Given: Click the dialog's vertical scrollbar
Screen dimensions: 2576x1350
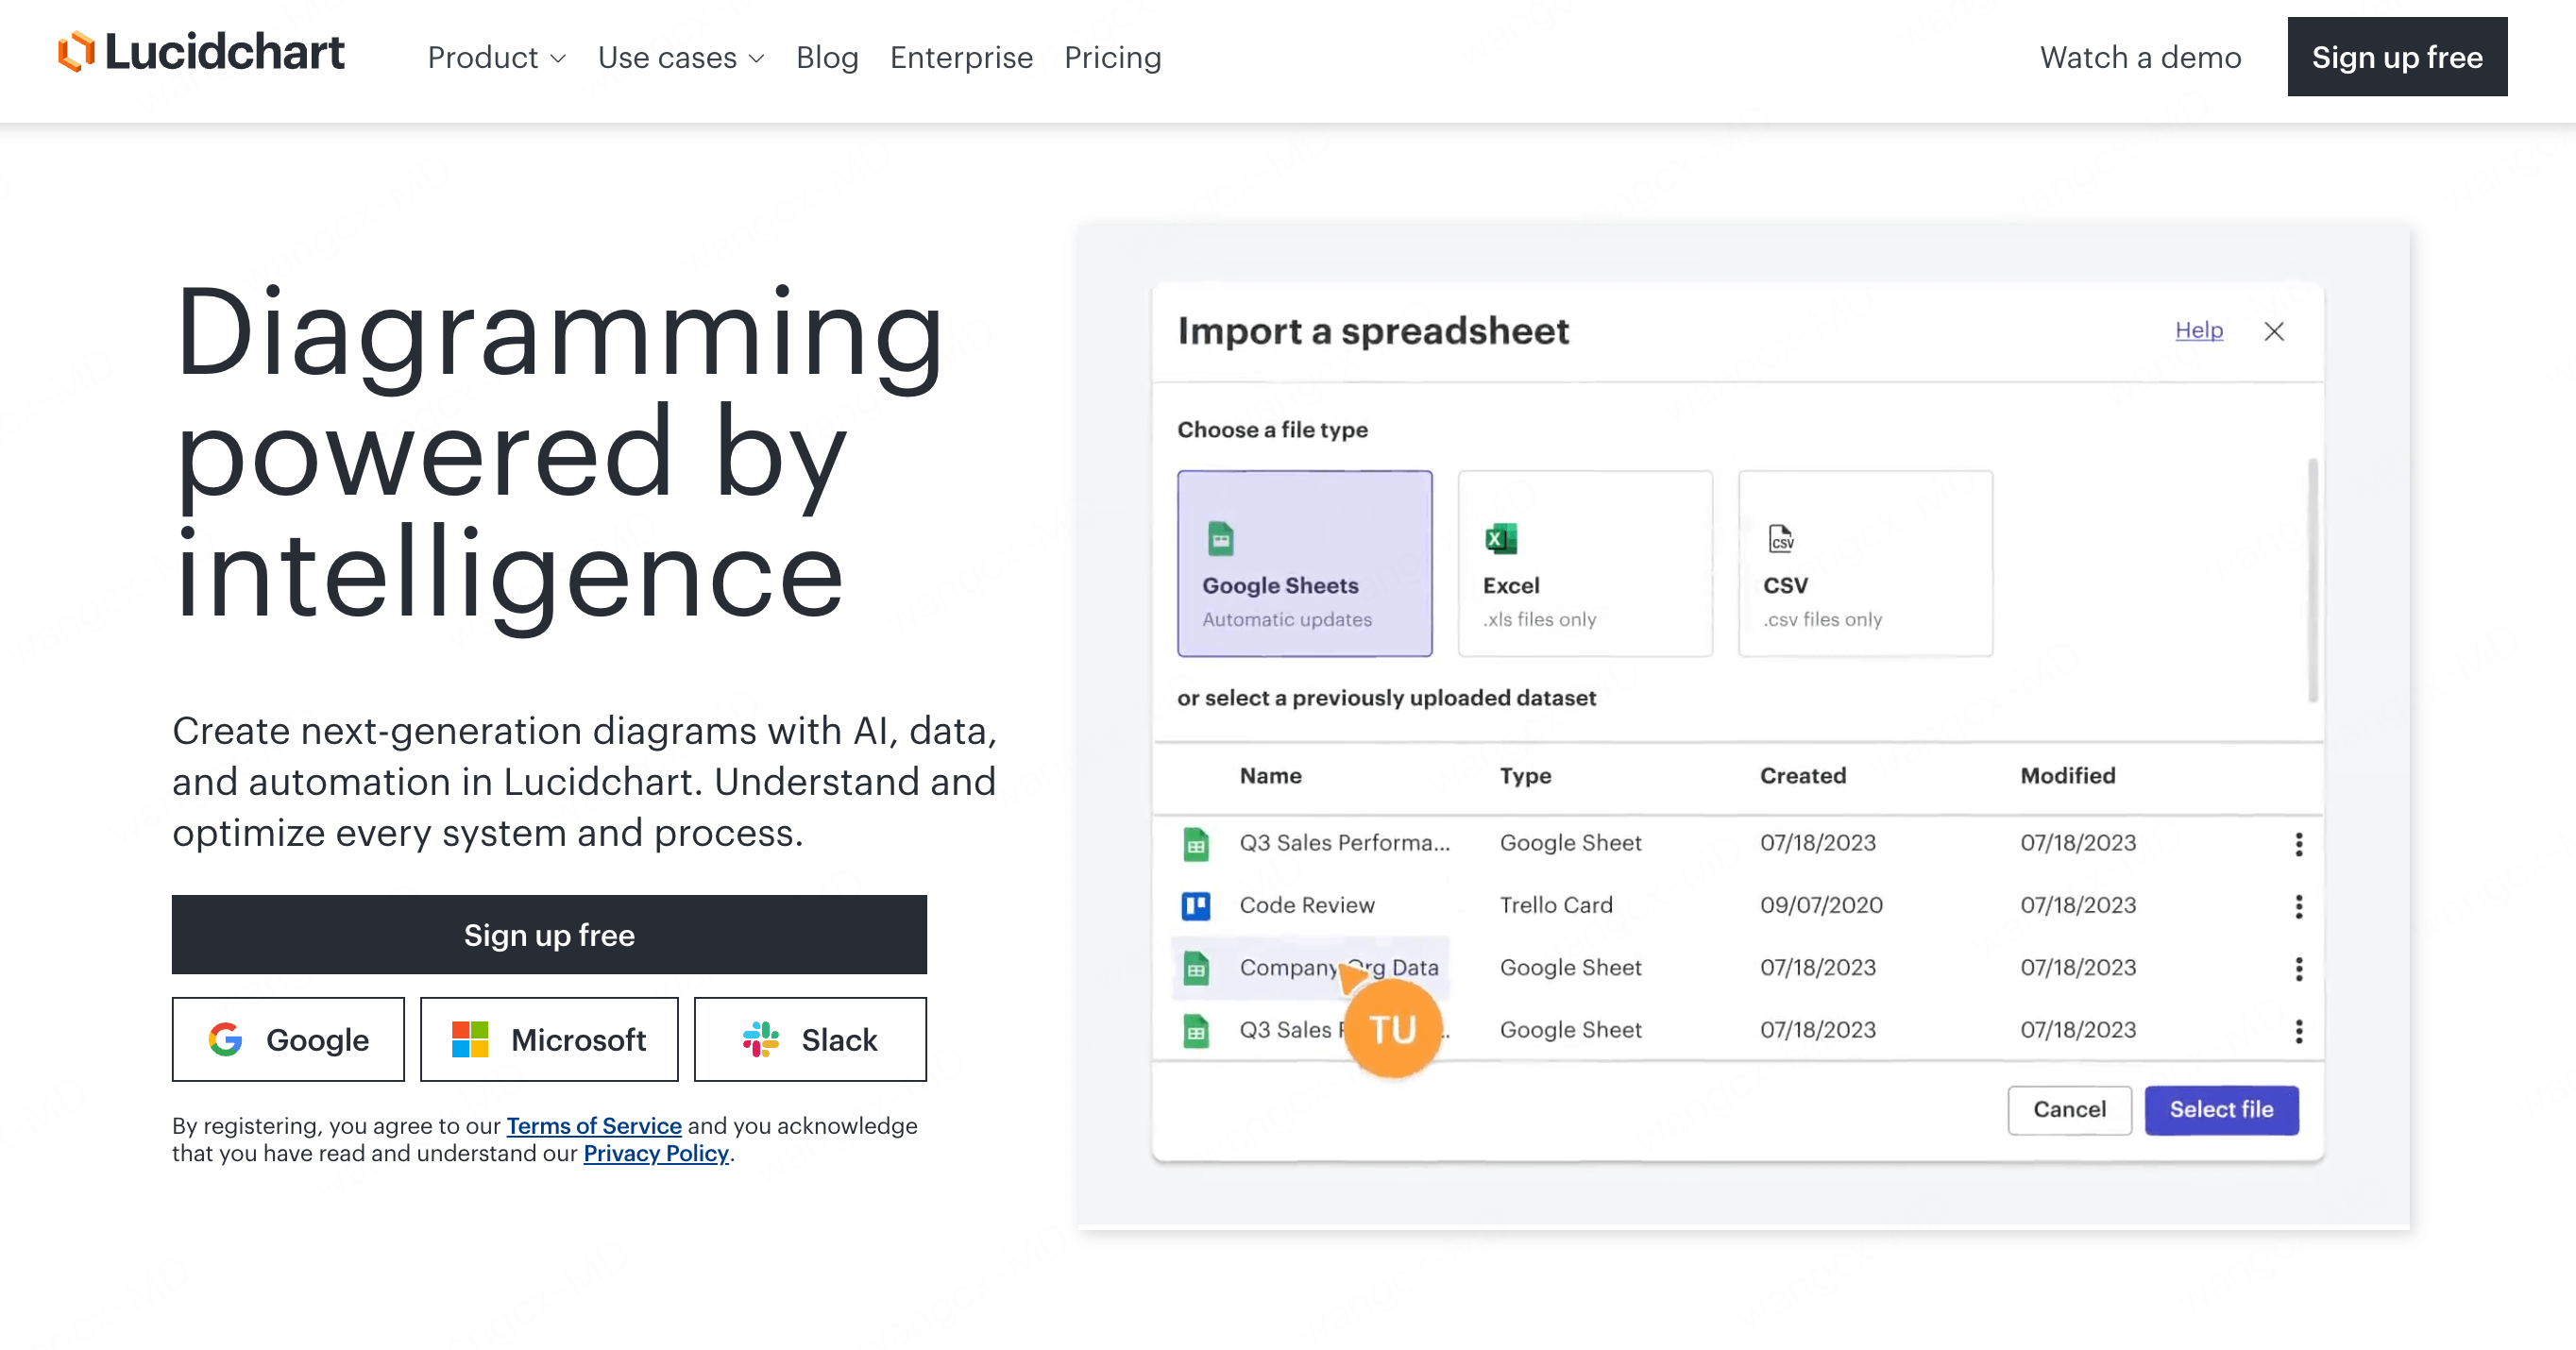Looking at the screenshot, I should coord(2312,580).
